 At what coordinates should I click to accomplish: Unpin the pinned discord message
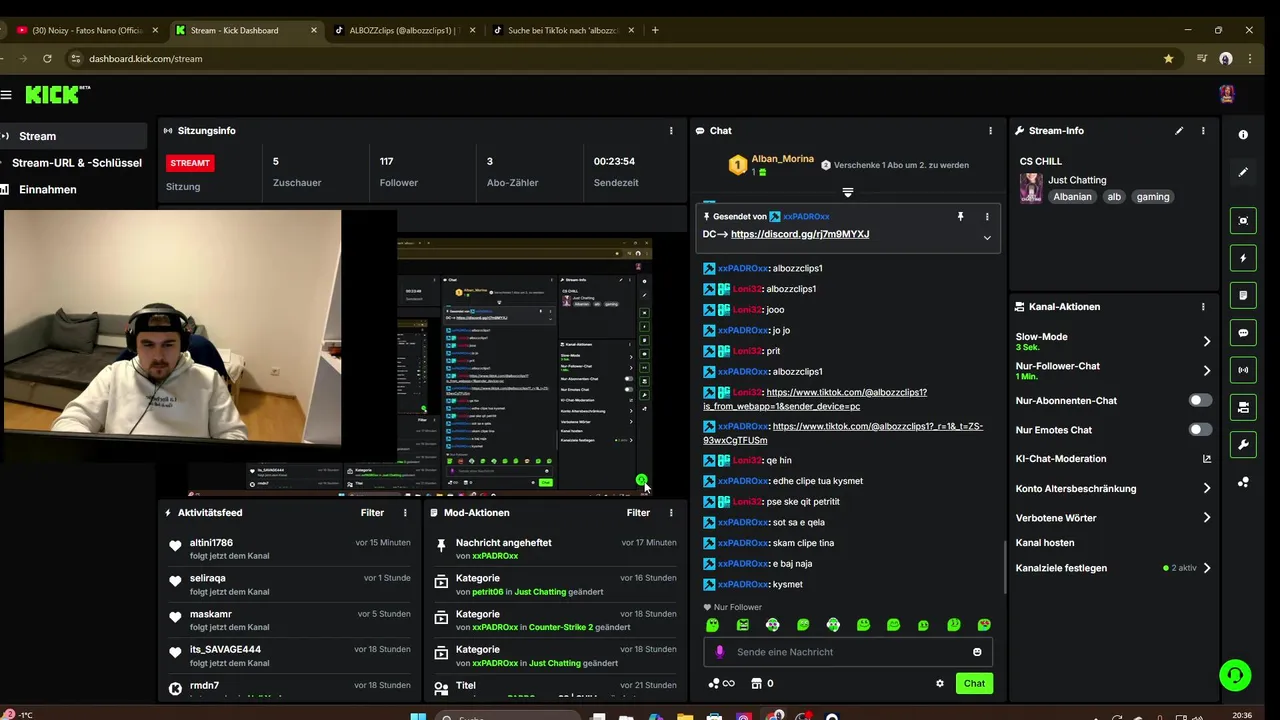click(x=960, y=216)
